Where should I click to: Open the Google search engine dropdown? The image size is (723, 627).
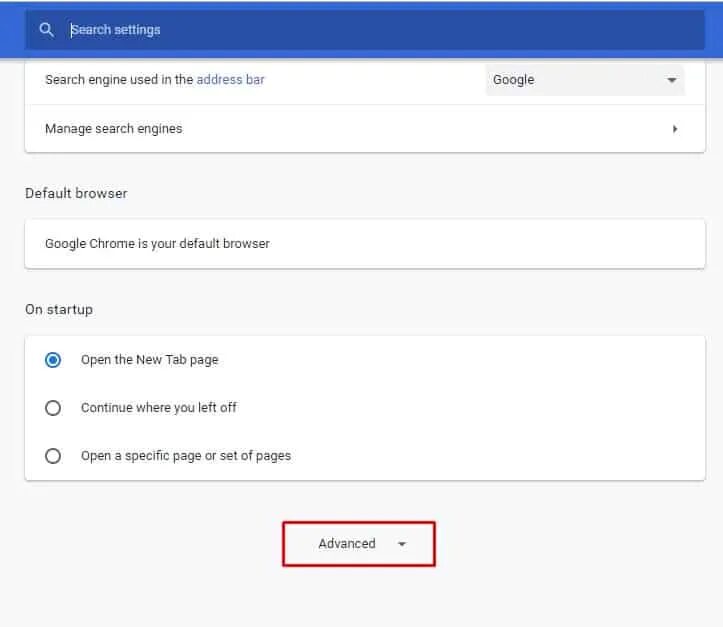[584, 80]
